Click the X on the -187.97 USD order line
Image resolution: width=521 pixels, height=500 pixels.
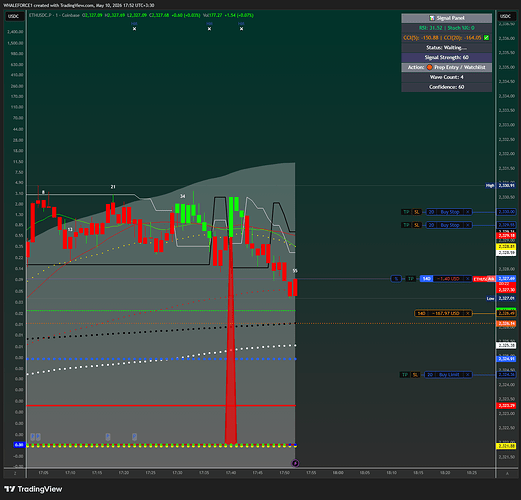coord(468,313)
